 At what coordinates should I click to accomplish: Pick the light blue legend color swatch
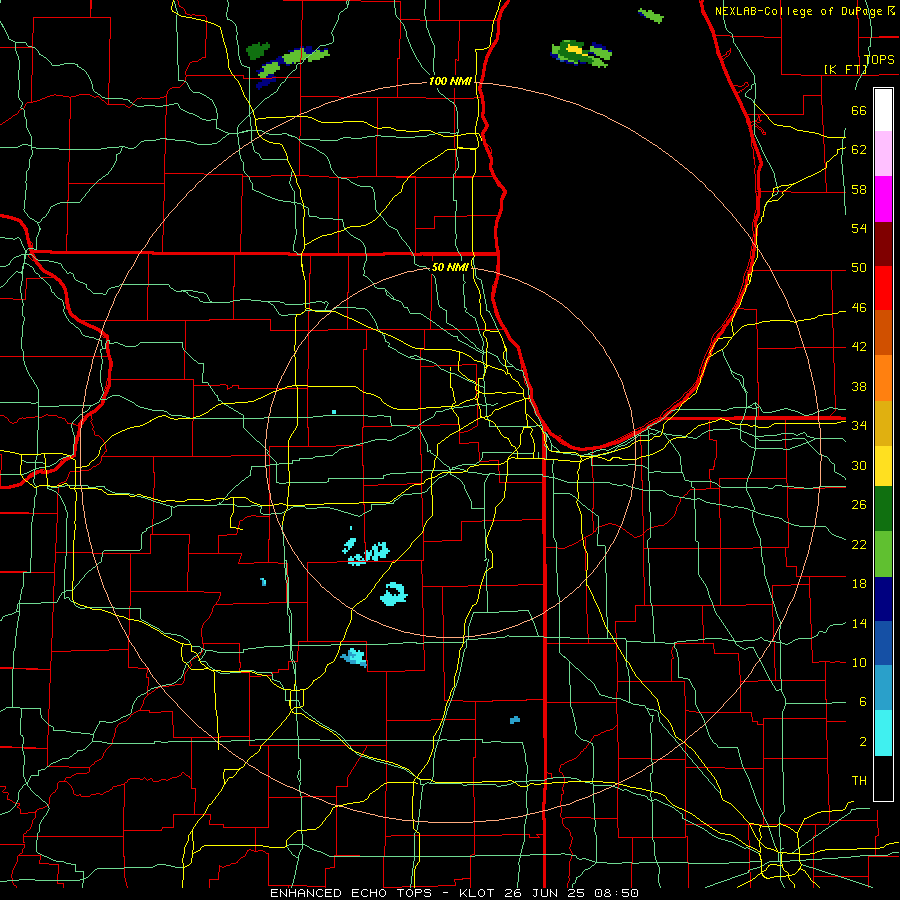883,688
